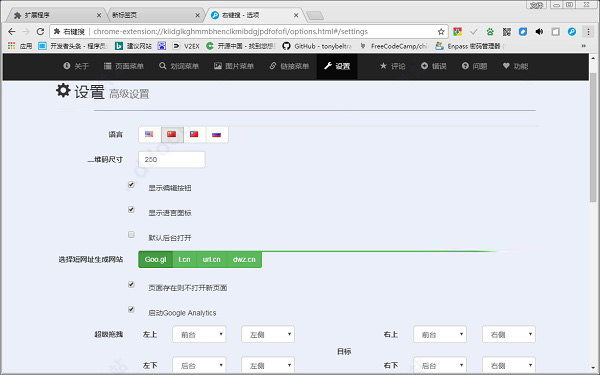
Task: Open the V2EX bookmark
Action: 186,46
